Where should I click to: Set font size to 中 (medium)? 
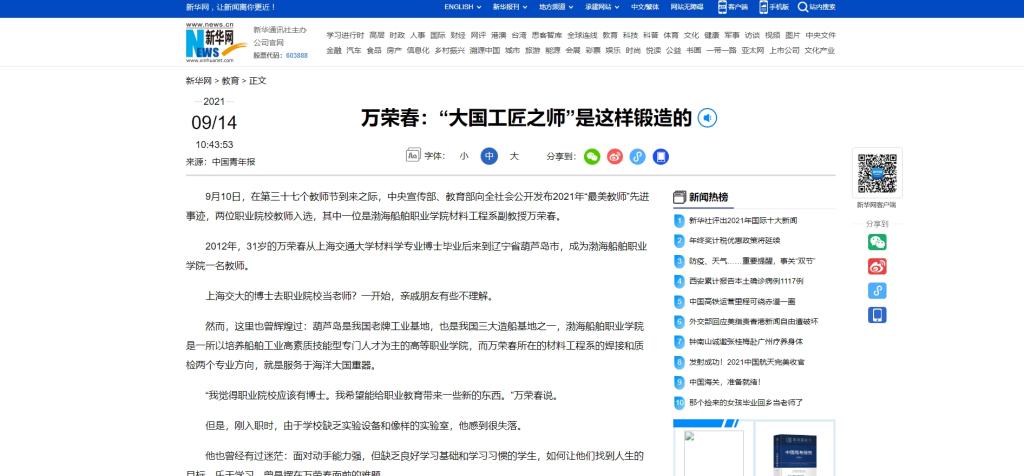click(489, 156)
